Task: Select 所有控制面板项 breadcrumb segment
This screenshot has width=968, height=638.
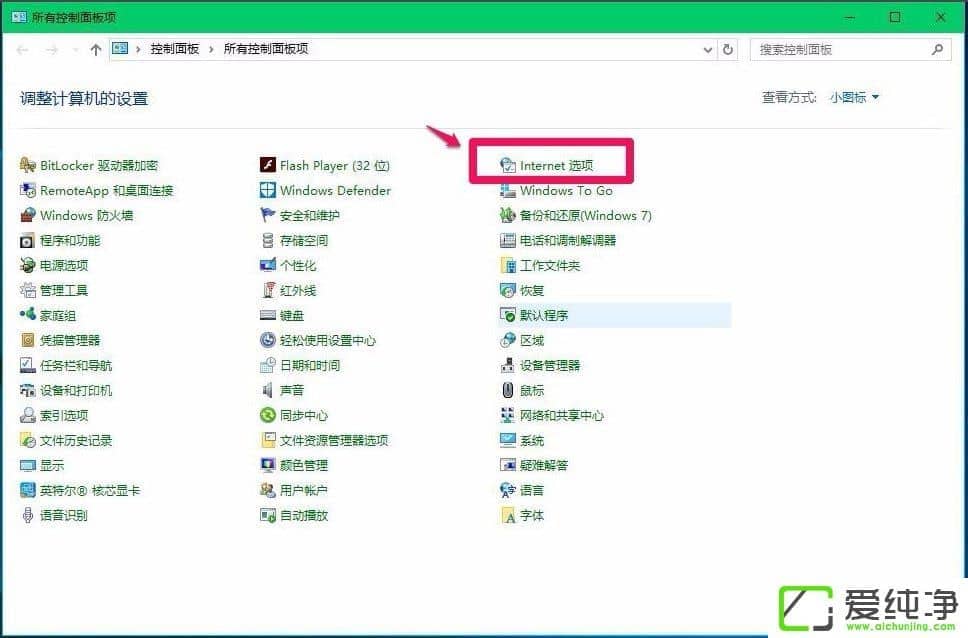Action: pyautogui.click(x=266, y=49)
